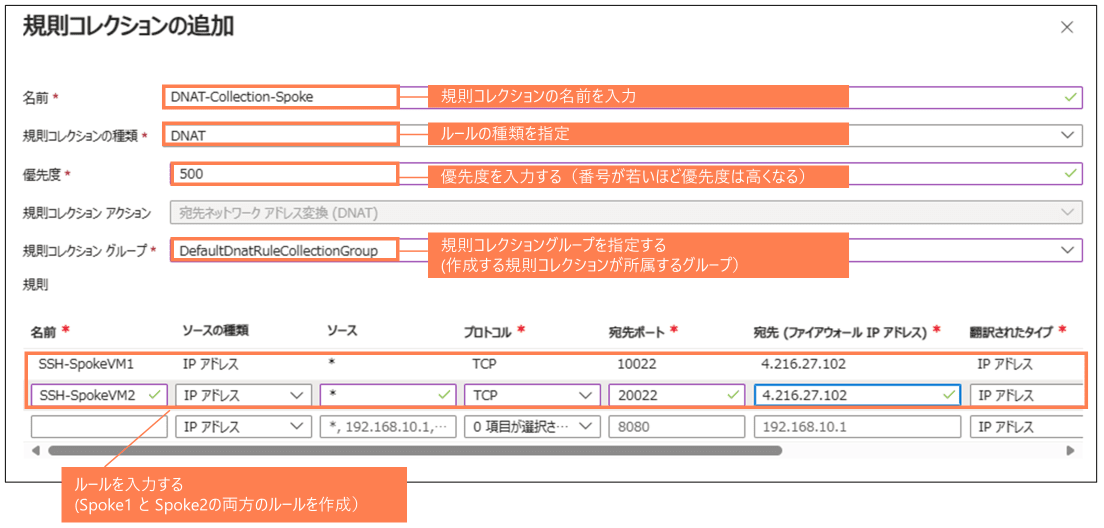Click the horizontal scrollbar thumb under rules
This screenshot has height=528, width=1104.
coord(415,450)
